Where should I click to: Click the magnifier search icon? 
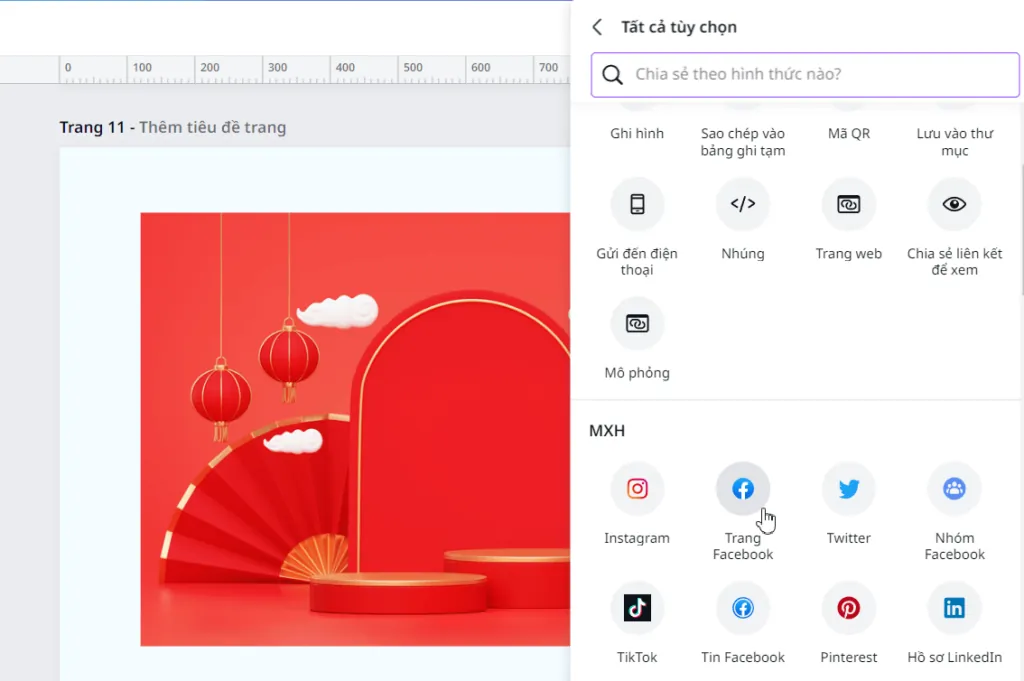[613, 74]
